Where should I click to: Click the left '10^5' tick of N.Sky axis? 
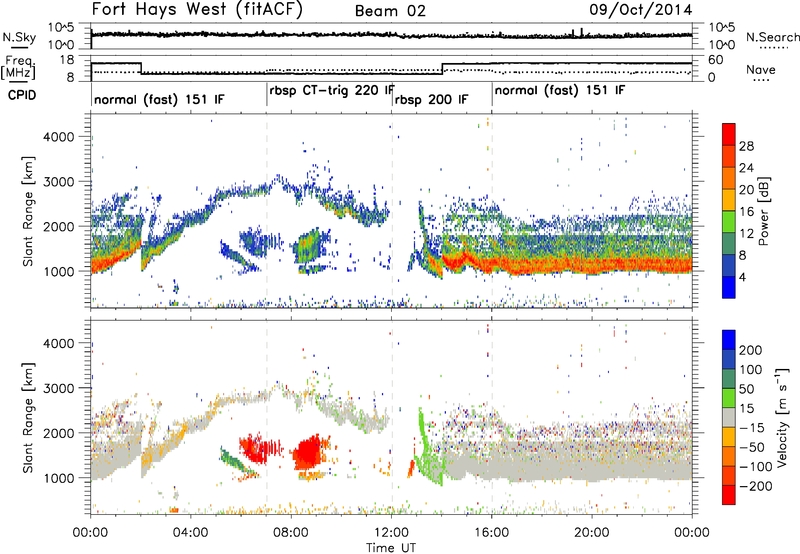pos(61,28)
